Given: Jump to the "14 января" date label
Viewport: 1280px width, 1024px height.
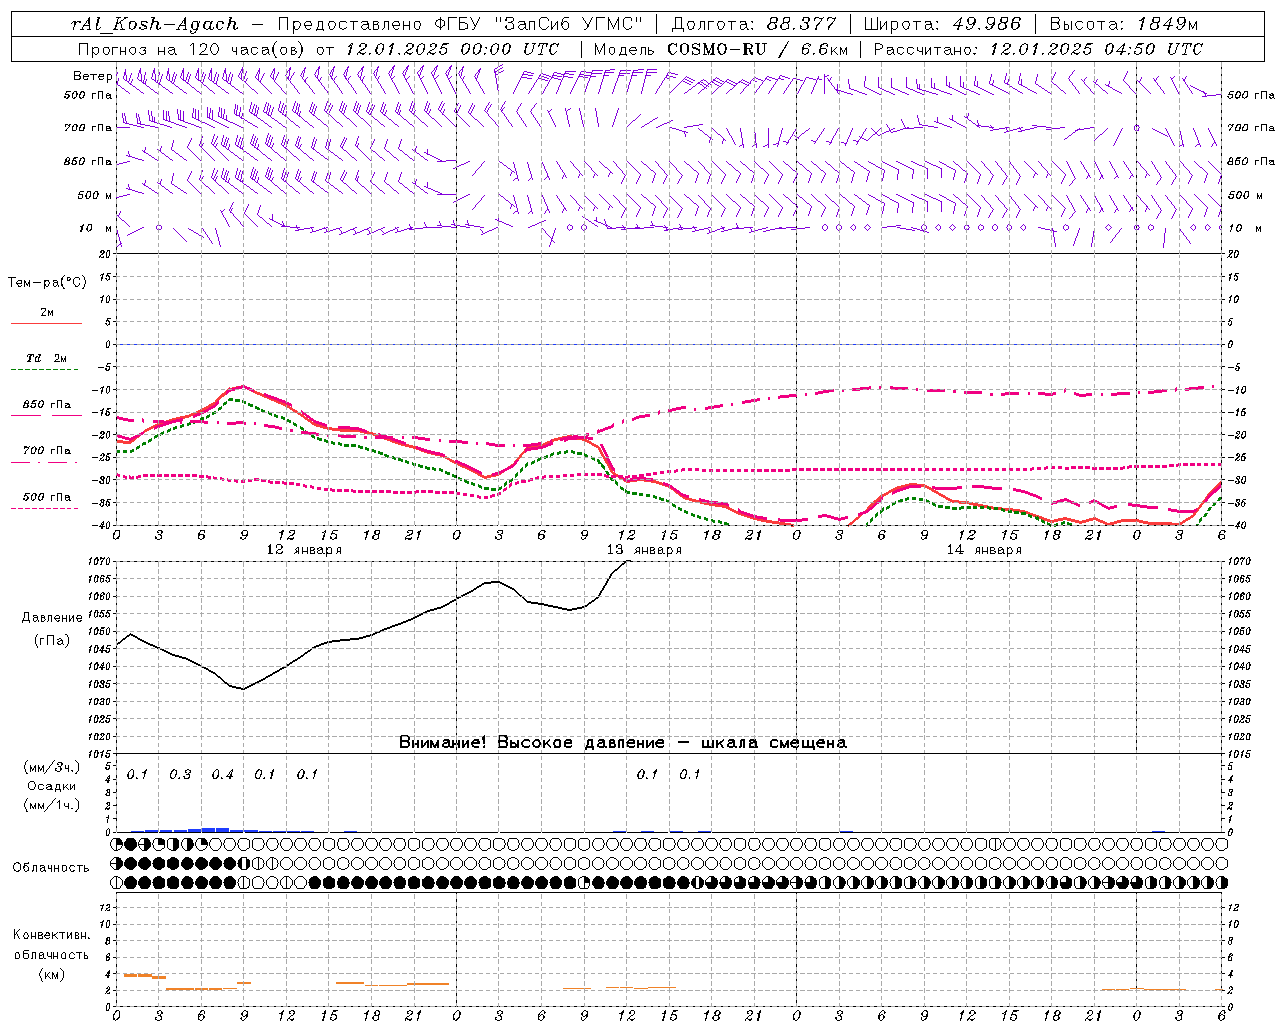Looking at the screenshot, I should (x=984, y=550).
